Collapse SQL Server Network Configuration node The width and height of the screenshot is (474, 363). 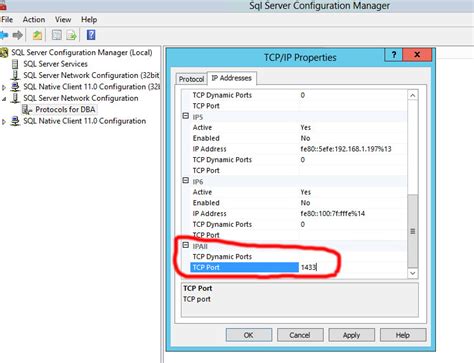pyautogui.click(x=4, y=99)
